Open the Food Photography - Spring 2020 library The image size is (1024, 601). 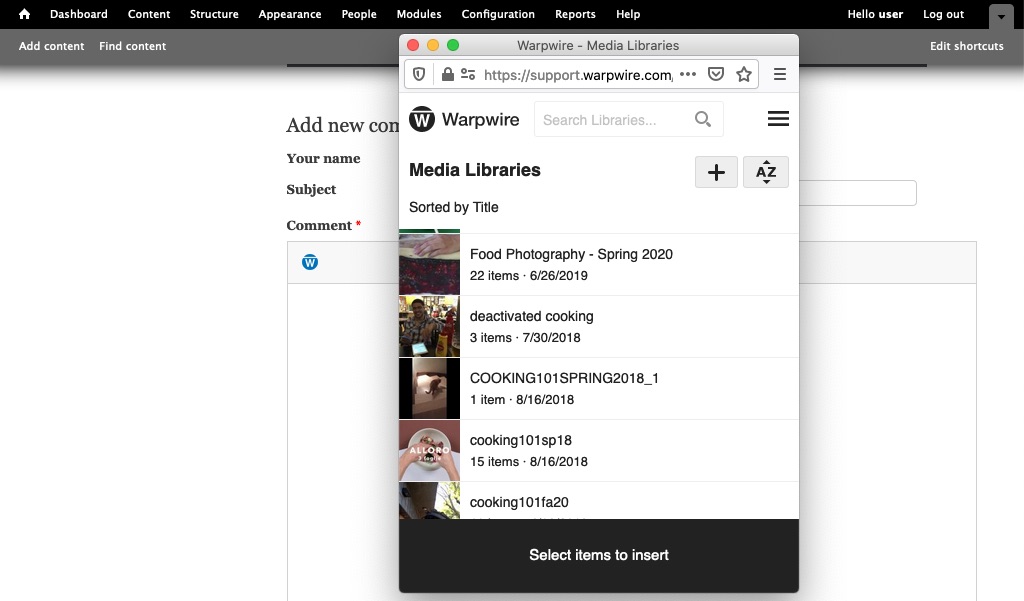tap(599, 264)
